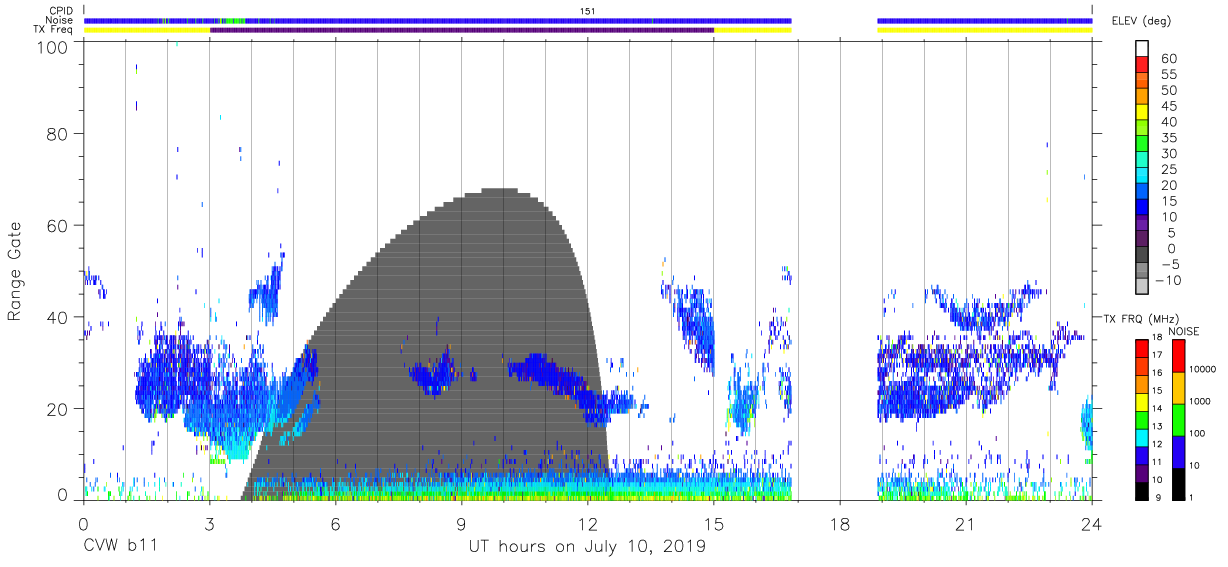Screen dimensions: 1228x567
Task: Click the purple segment of TX Freq strip
Action: coord(462,30)
